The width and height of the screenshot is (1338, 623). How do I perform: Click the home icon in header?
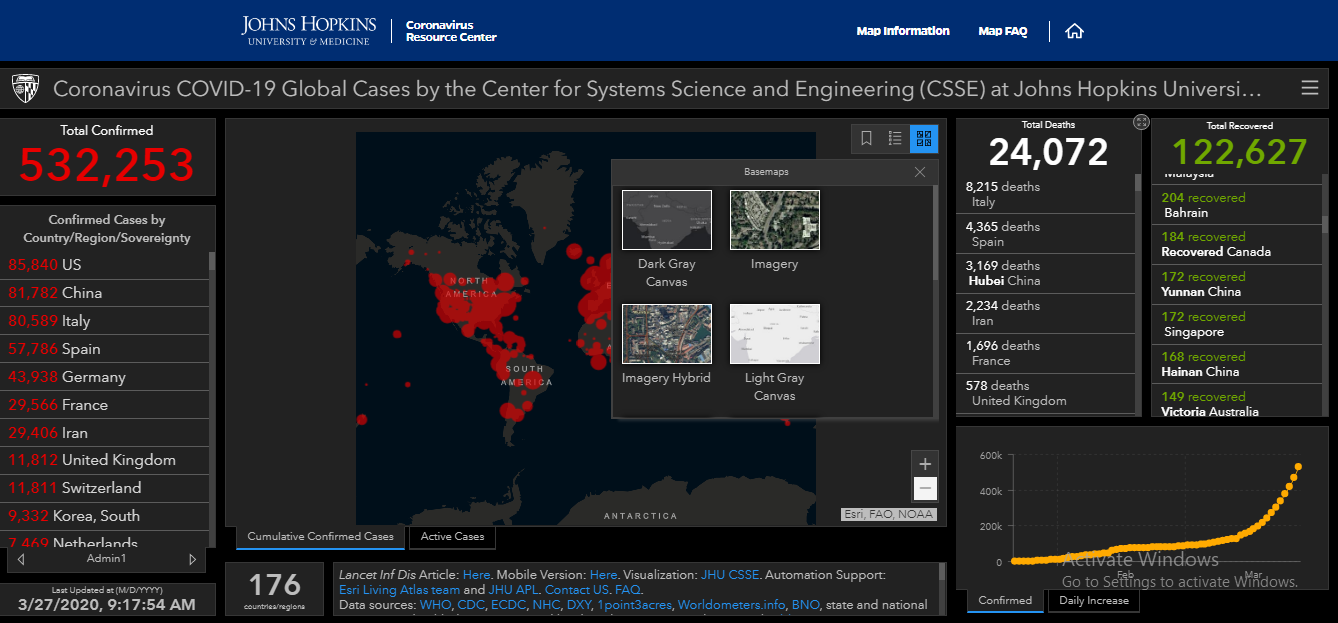coord(1074,31)
